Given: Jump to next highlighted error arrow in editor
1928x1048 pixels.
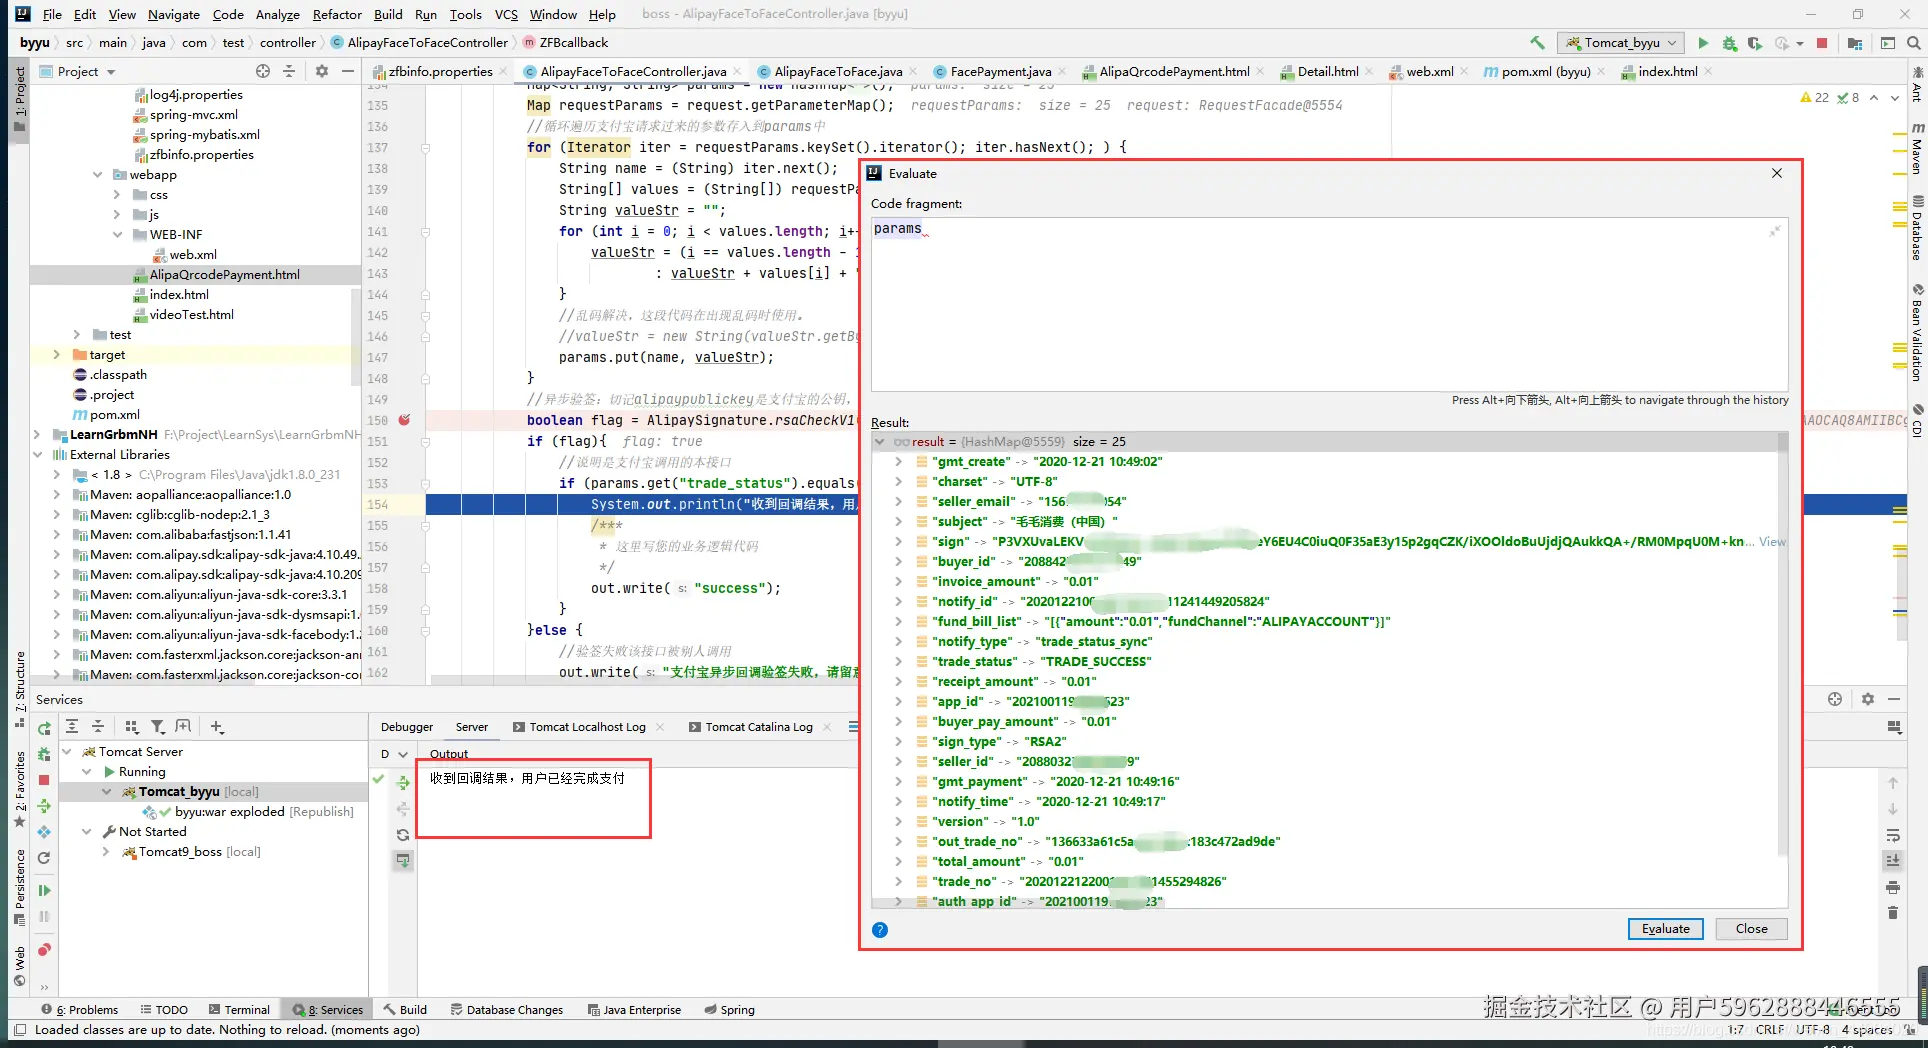Looking at the screenshot, I should [1895, 98].
